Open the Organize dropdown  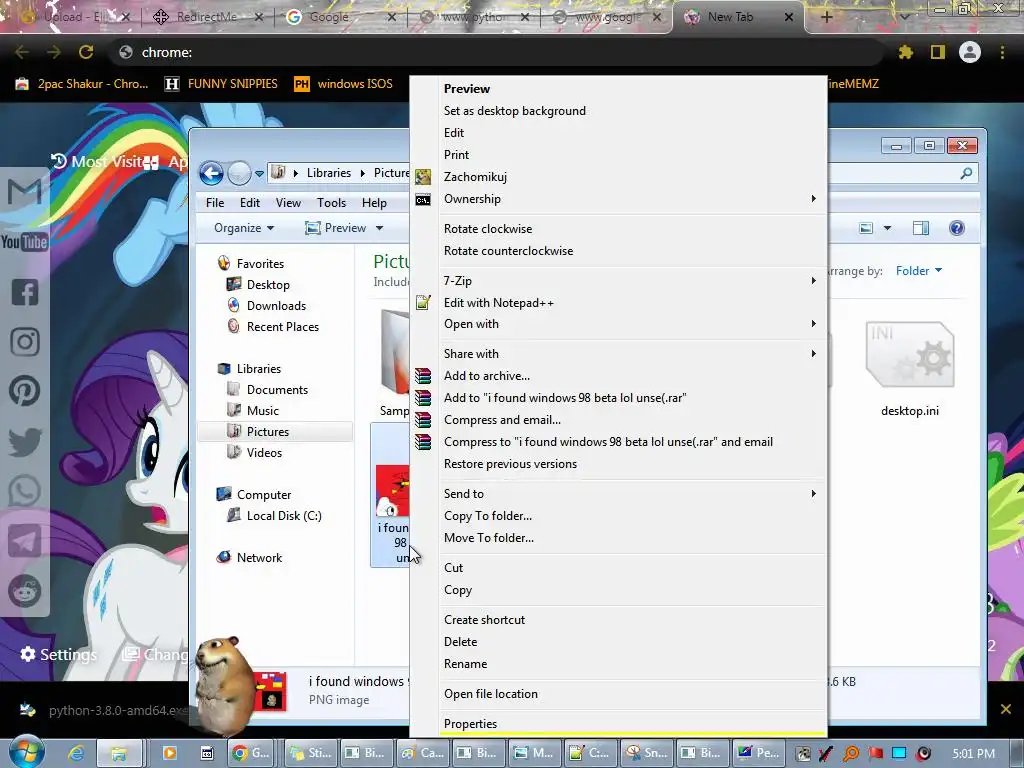(244, 228)
